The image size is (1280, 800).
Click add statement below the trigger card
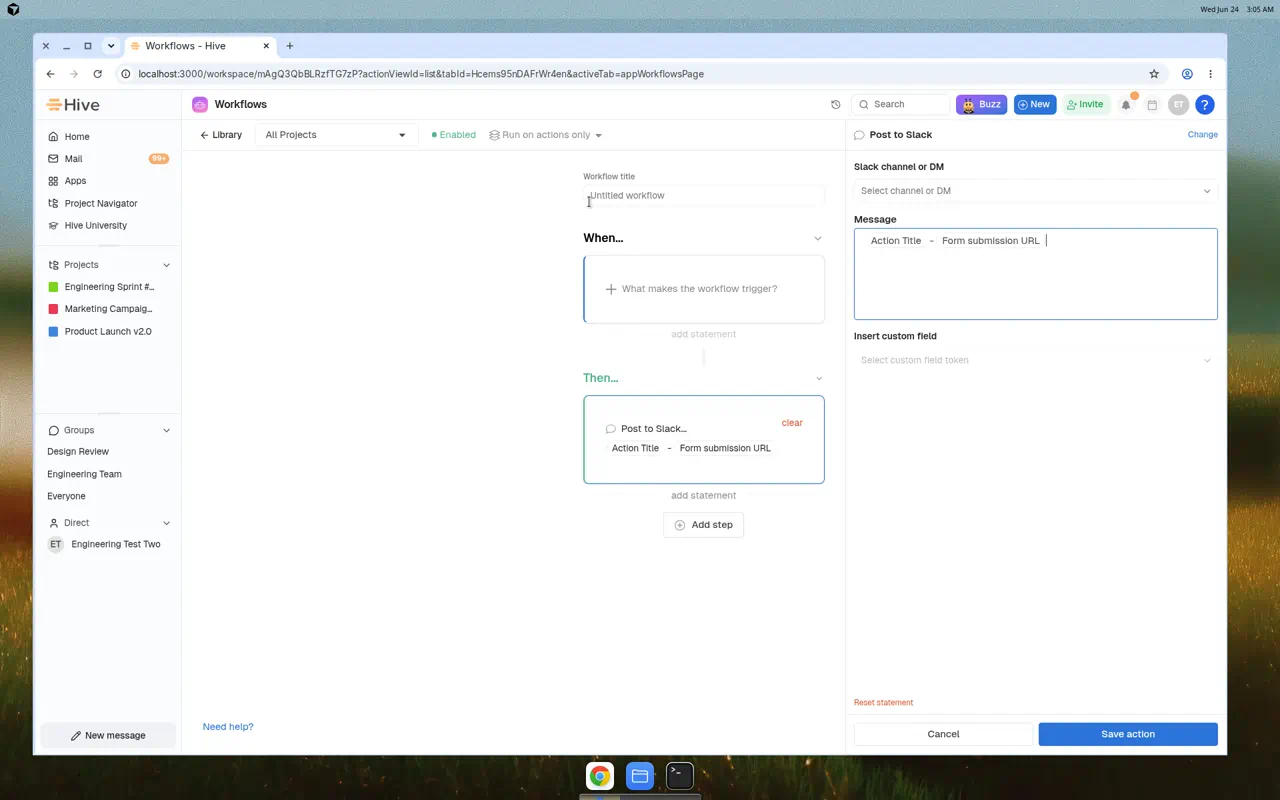click(x=704, y=334)
